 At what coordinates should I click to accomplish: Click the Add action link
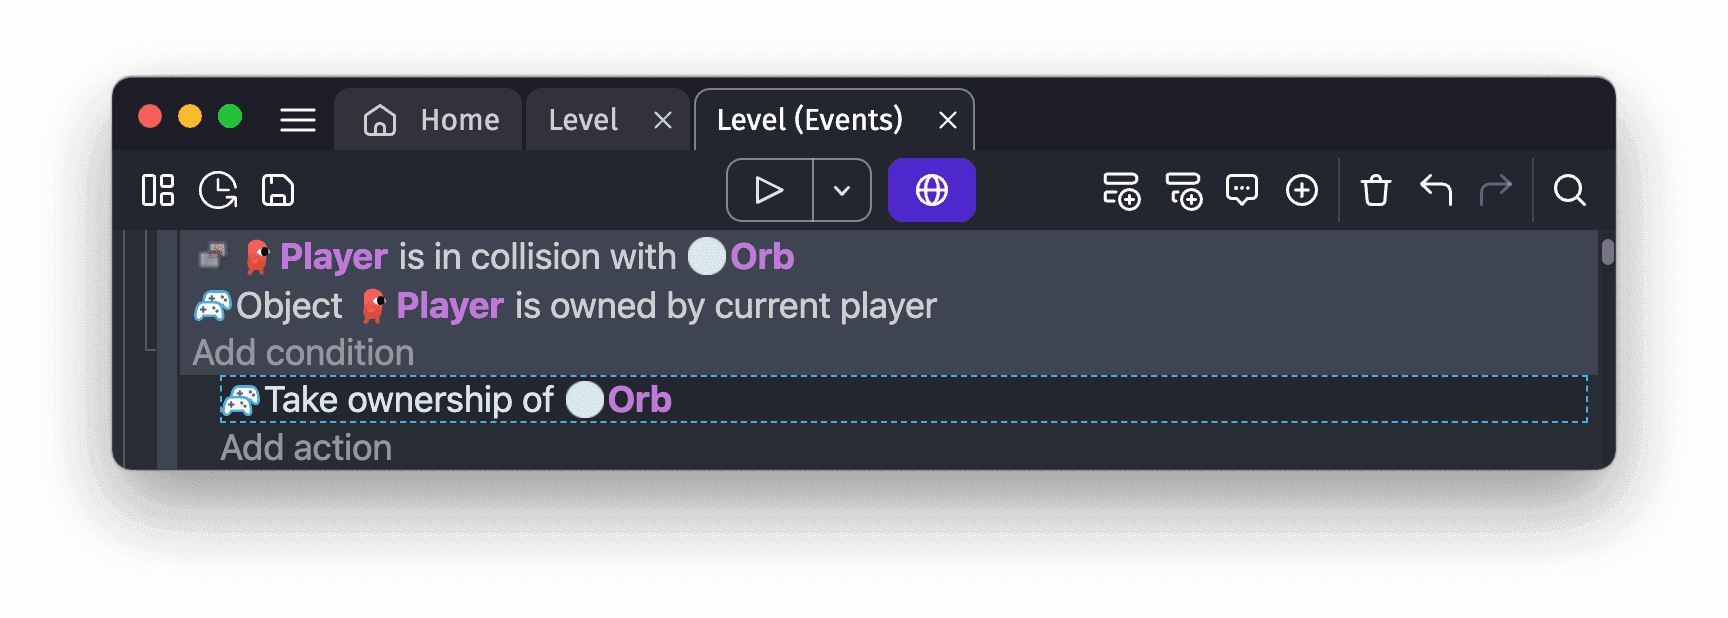click(x=306, y=448)
